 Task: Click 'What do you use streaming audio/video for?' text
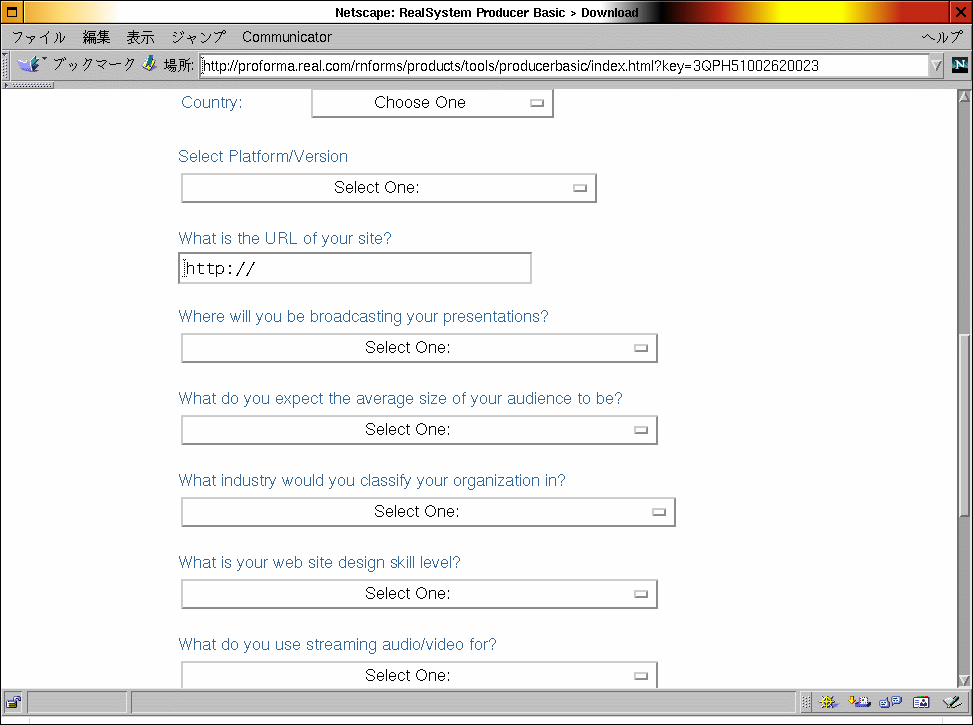coord(338,644)
